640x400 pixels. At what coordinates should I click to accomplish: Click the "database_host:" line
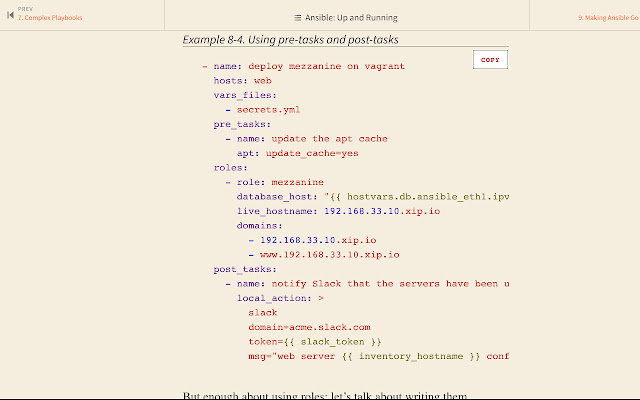(373, 197)
